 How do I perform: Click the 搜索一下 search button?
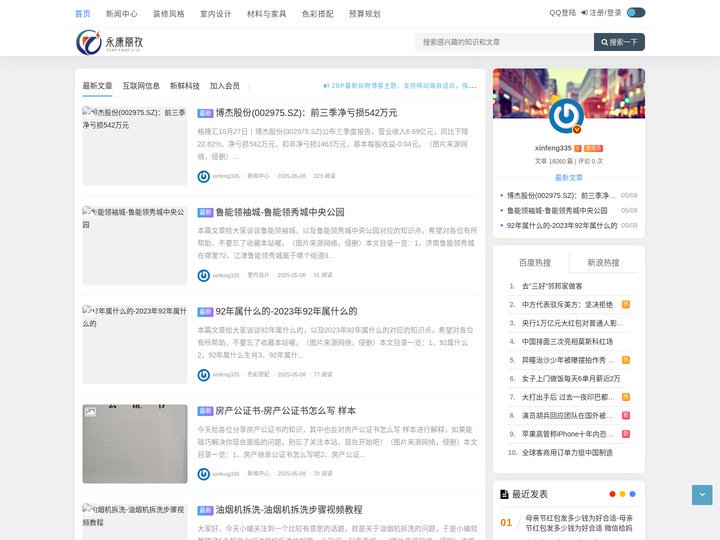619,42
